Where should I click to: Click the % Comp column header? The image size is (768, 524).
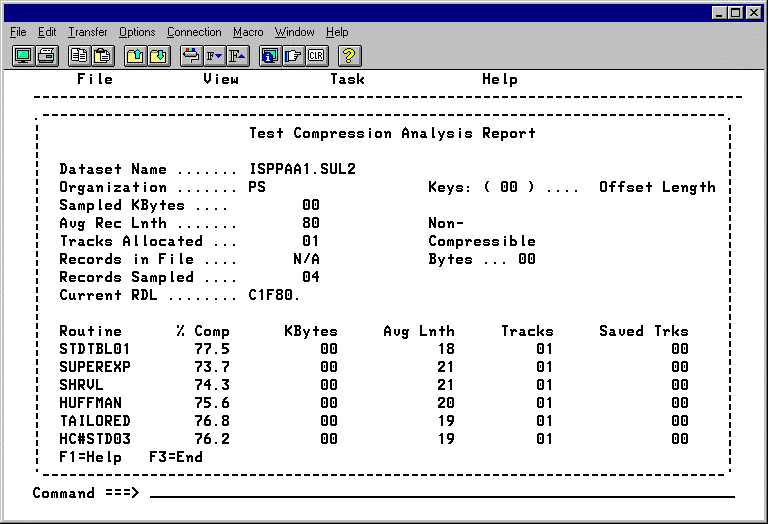(x=203, y=332)
